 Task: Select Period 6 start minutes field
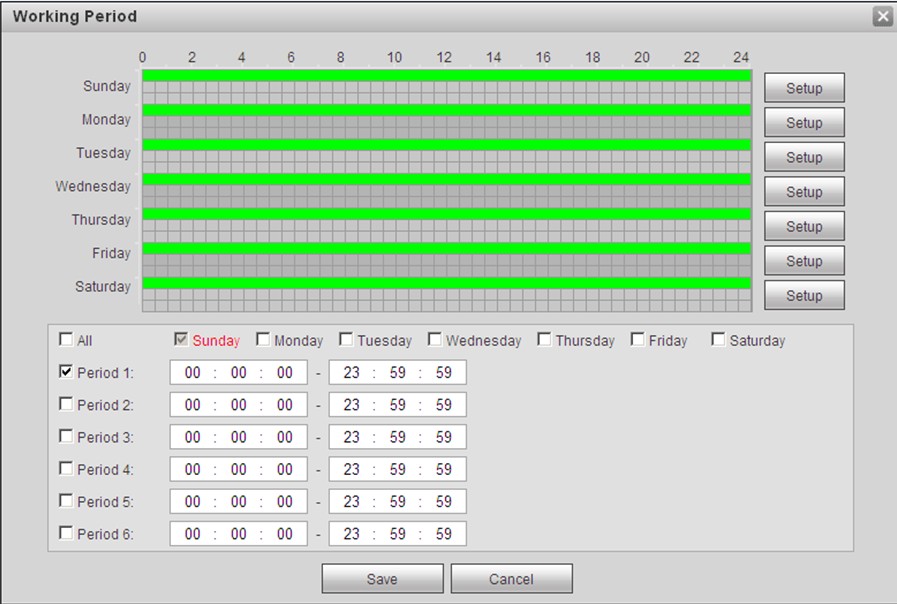point(239,534)
